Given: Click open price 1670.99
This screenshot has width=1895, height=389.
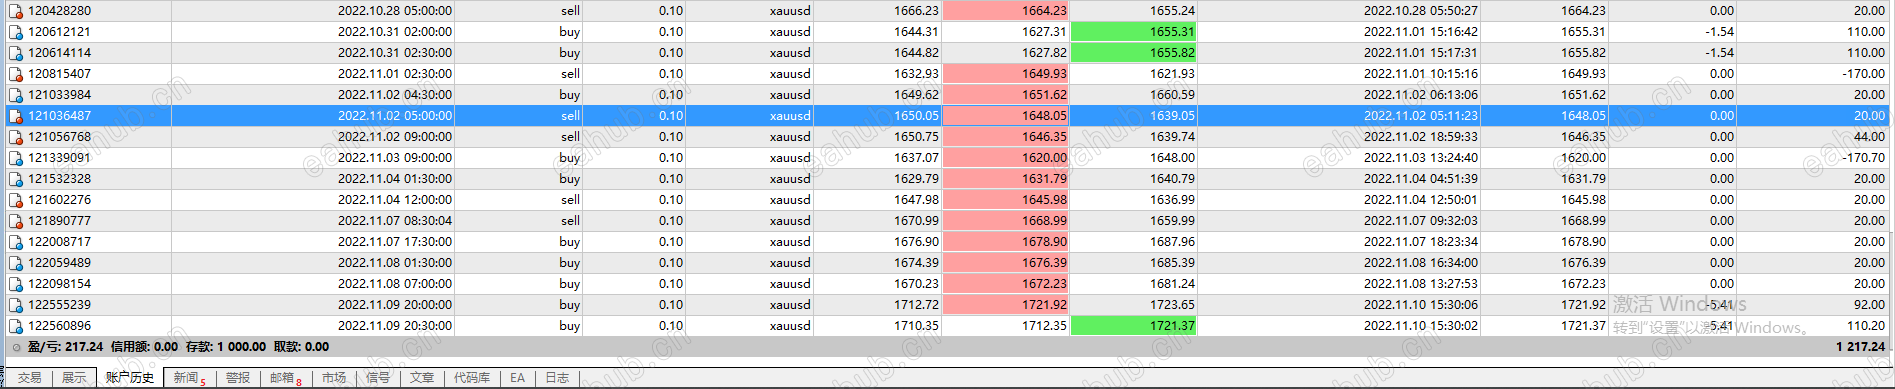Looking at the screenshot, I should (x=916, y=221).
